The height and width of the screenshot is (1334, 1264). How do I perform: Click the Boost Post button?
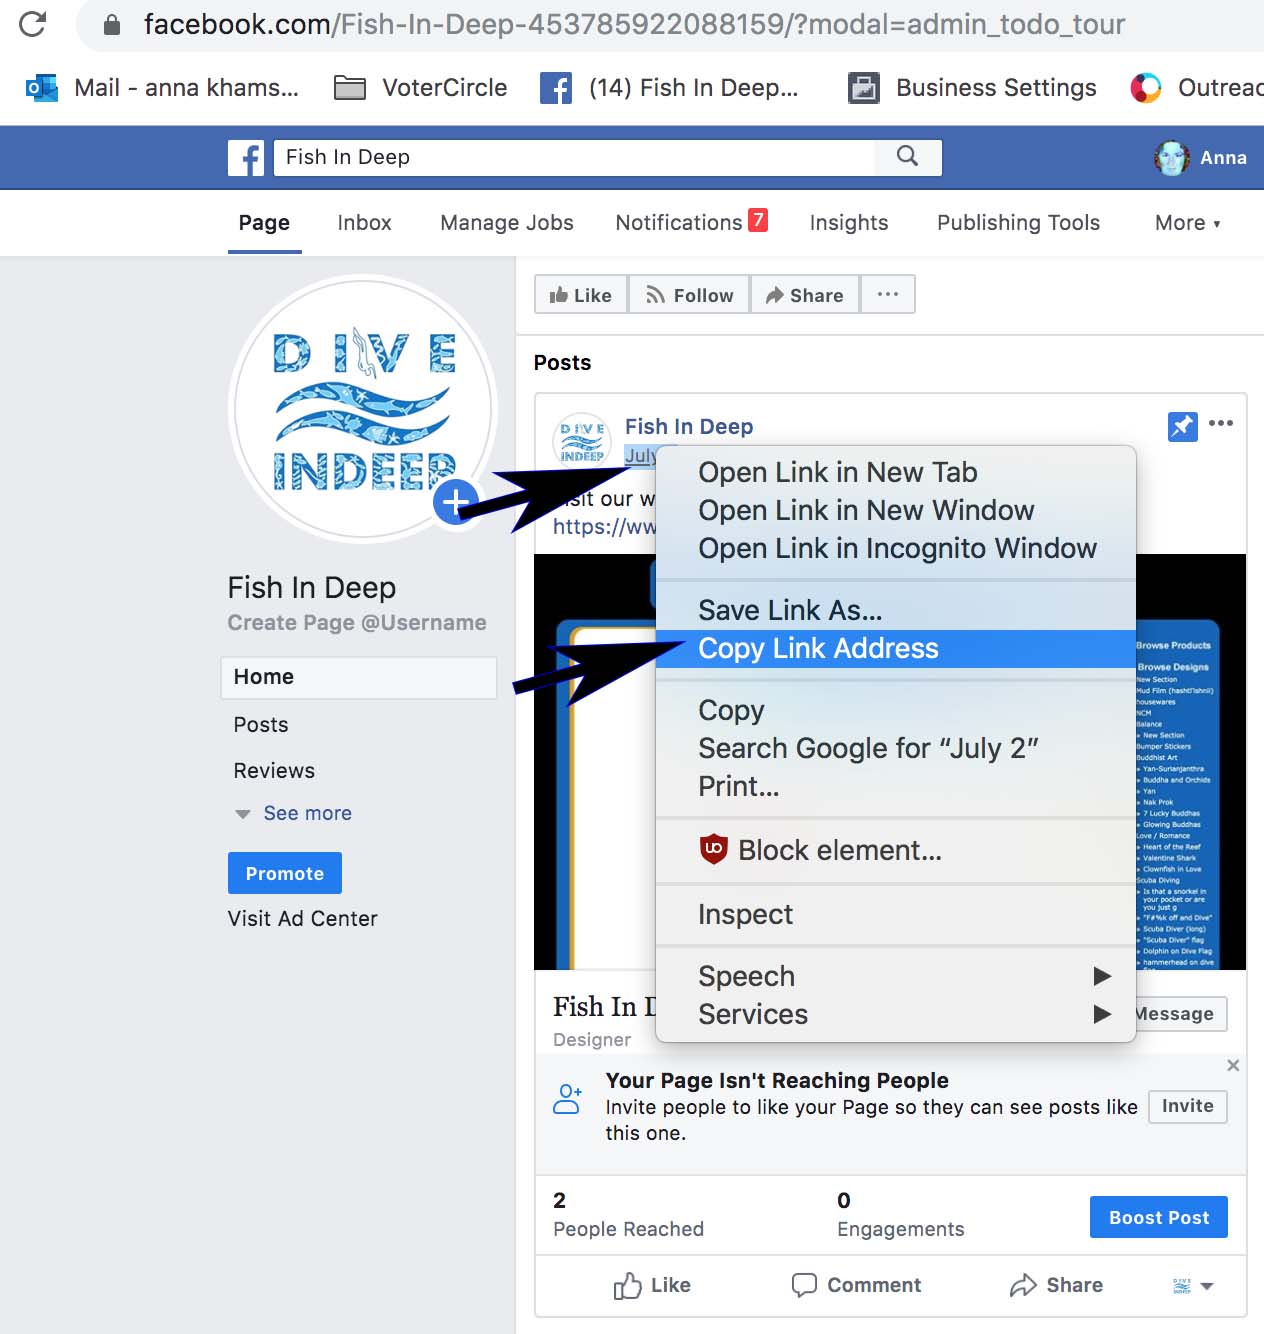(x=1159, y=1217)
